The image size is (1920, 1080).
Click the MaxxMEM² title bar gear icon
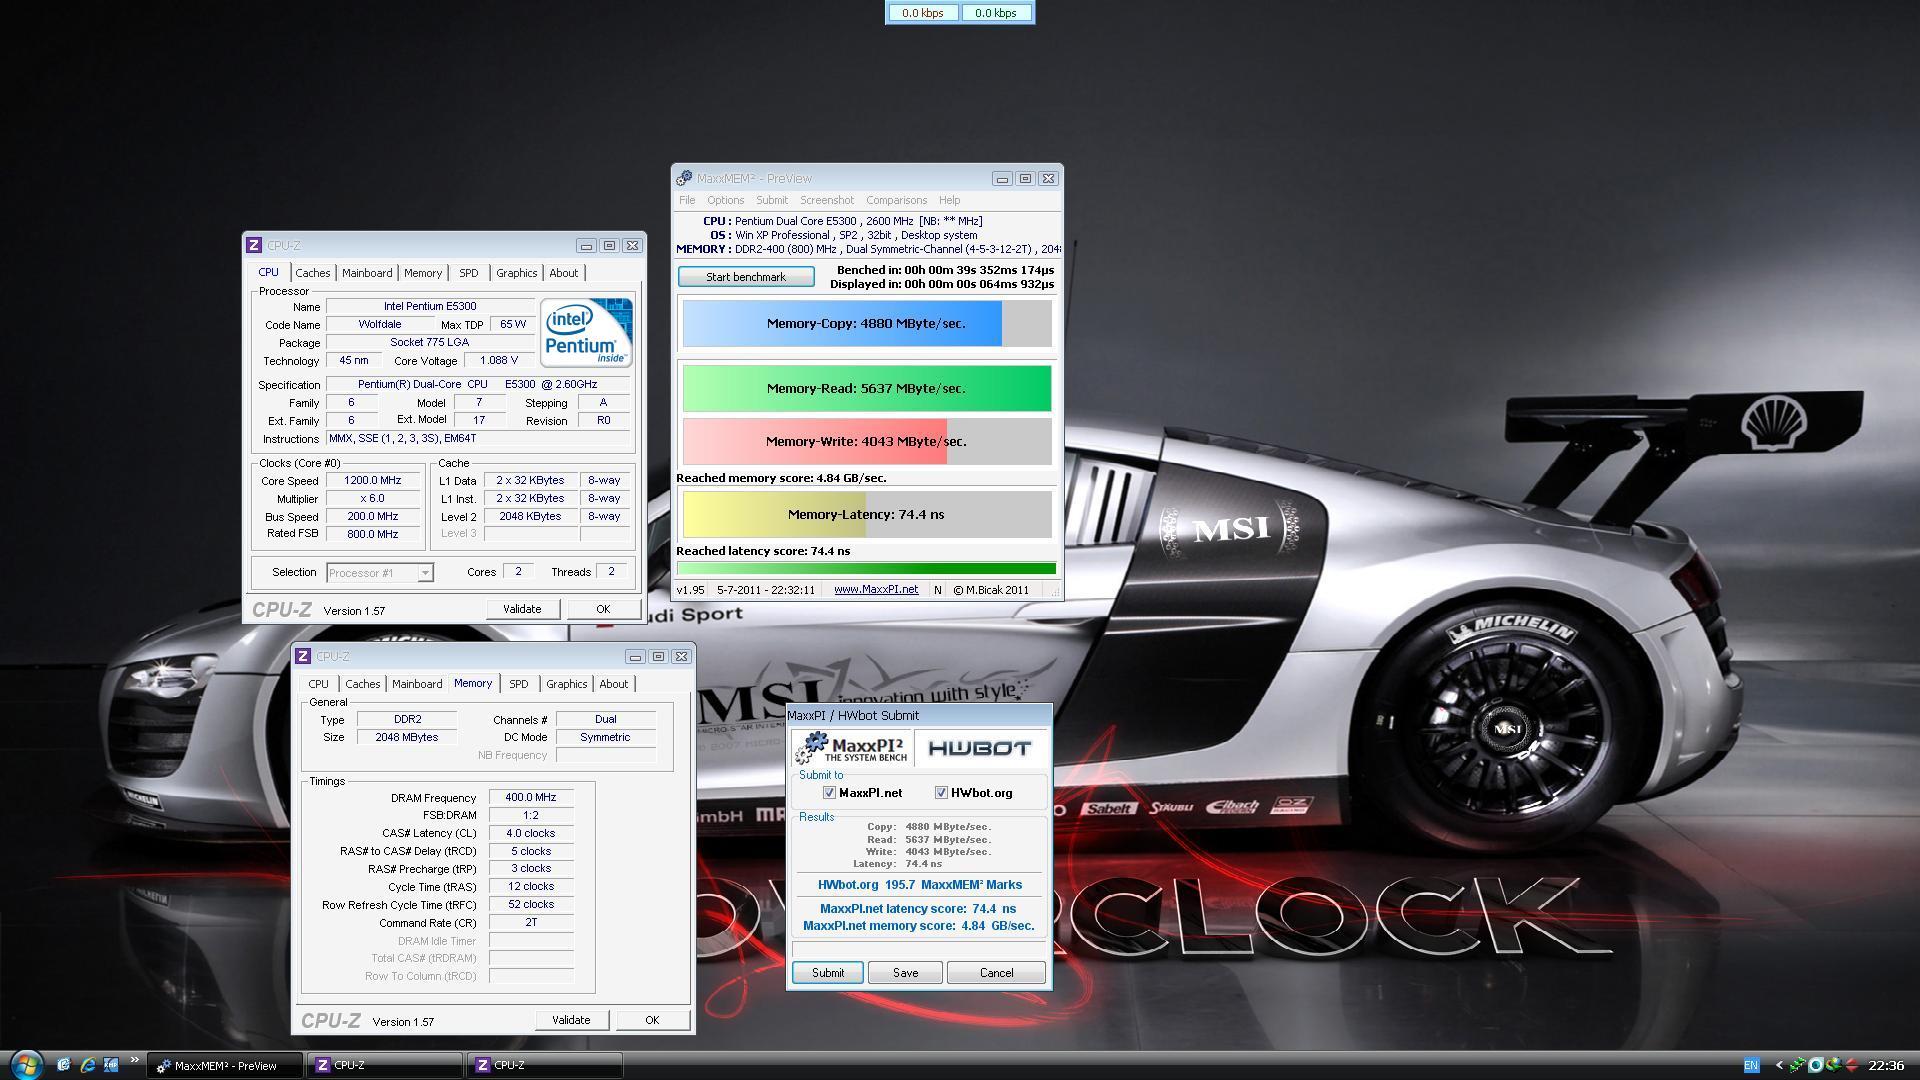[x=684, y=178]
